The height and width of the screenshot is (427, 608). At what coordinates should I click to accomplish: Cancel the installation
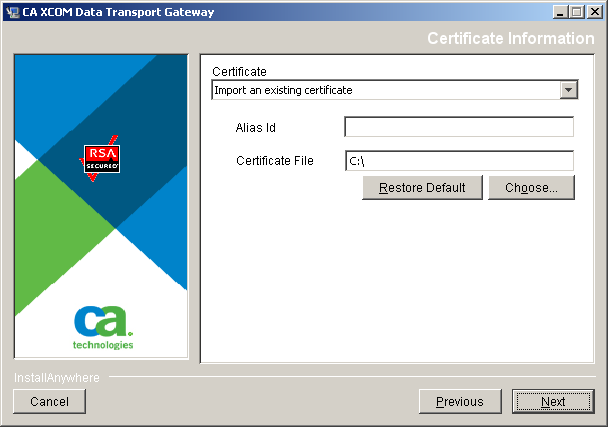[x=49, y=401]
